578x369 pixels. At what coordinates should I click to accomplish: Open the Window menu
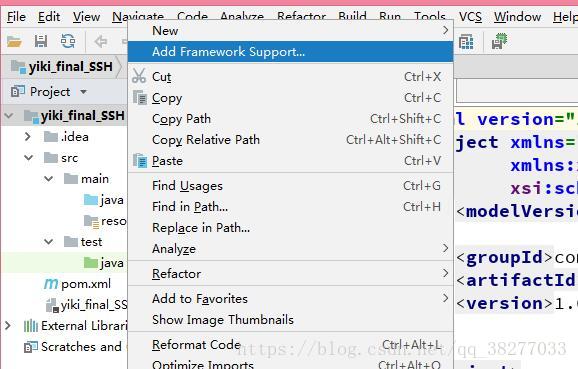click(x=518, y=17)
